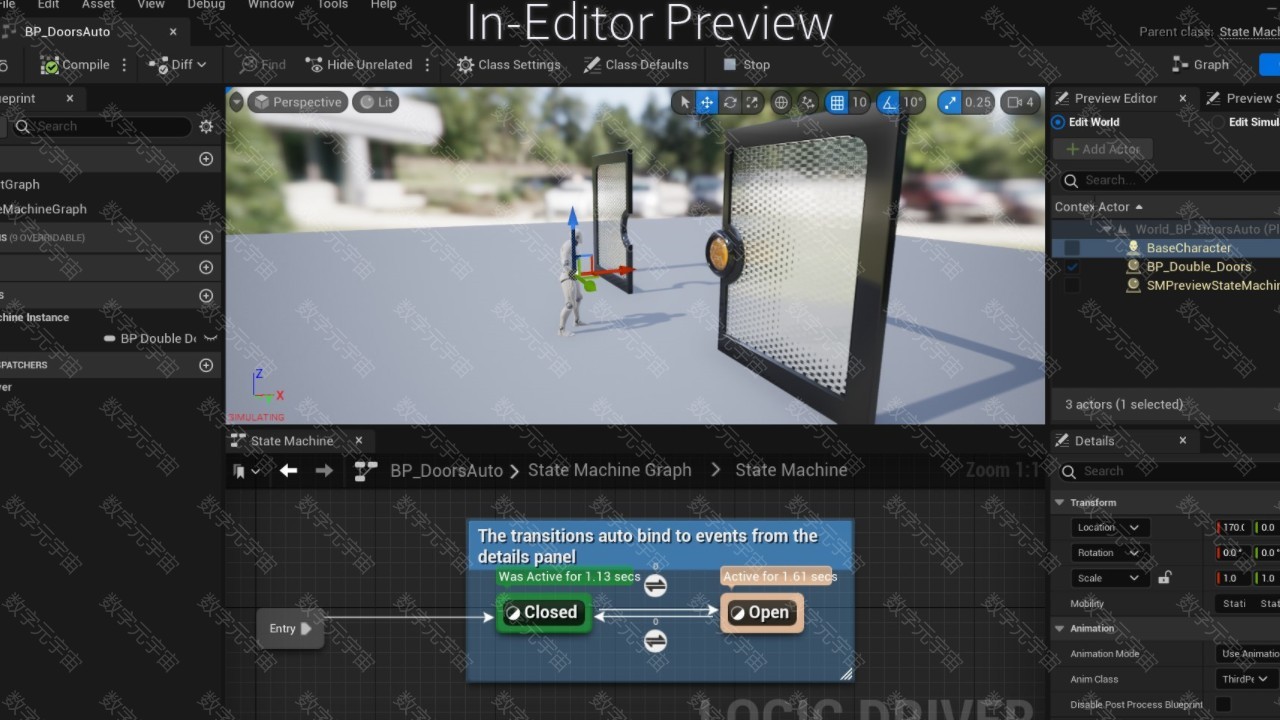Click the BP_DoorsAuto breadcrumb

(446, 470)
